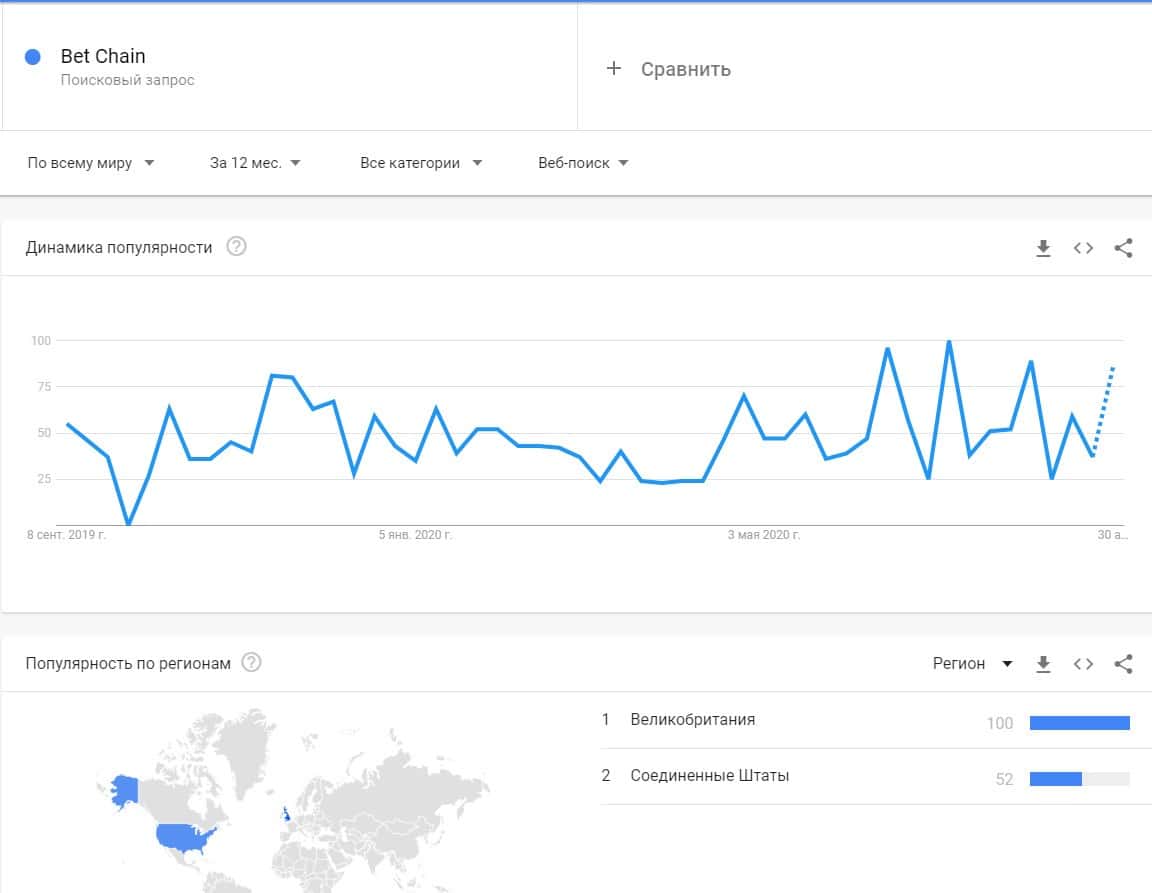This screenshot has height=893, width=1152.
Task: Open the Веб-поиск search type dropdown
Action: coord(583,163)
